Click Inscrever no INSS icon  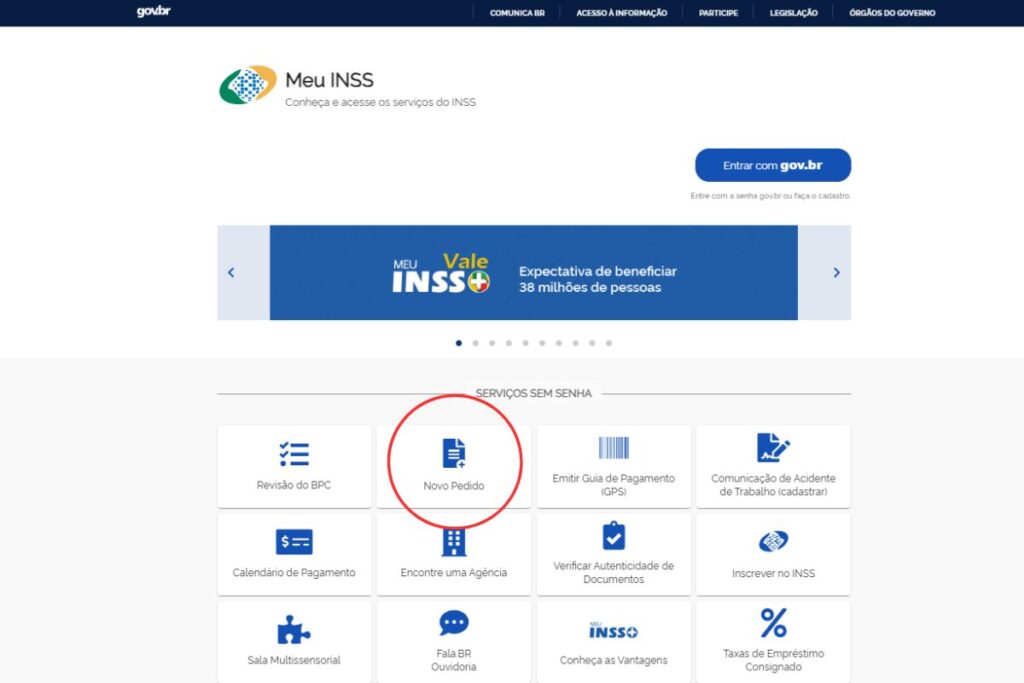[x=773, y=541]
